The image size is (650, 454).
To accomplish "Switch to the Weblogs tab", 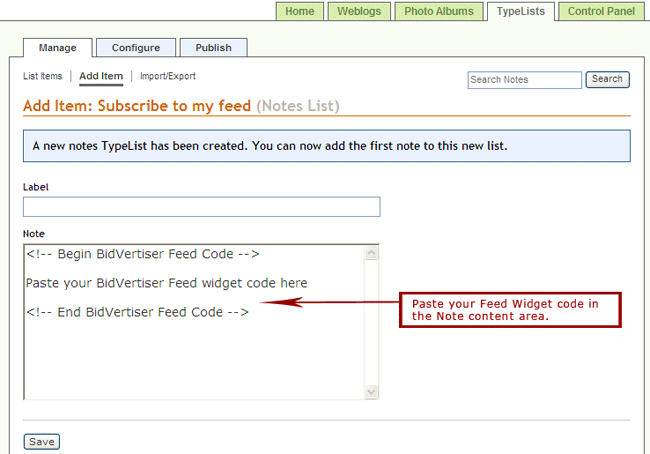I will point(359,11).
